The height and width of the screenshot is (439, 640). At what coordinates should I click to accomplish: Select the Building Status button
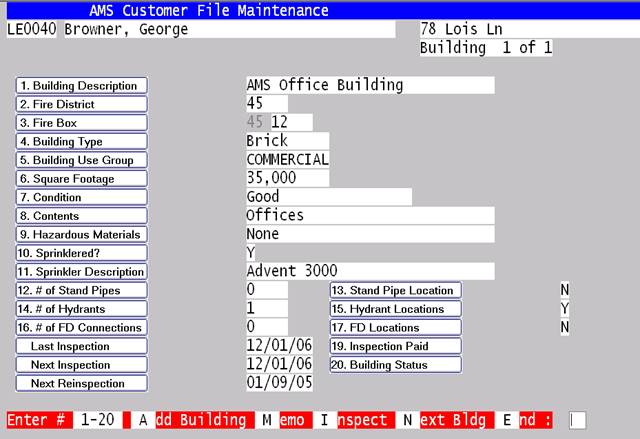pos(394,365)
